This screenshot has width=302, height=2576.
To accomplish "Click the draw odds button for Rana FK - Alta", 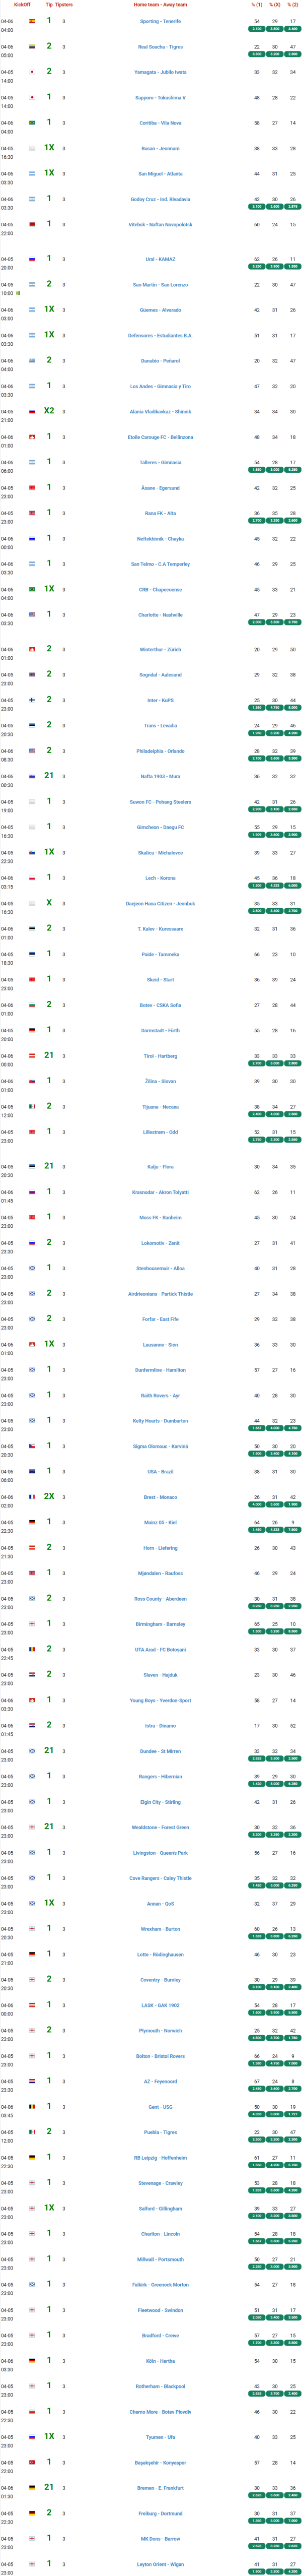I will (275, 520).
